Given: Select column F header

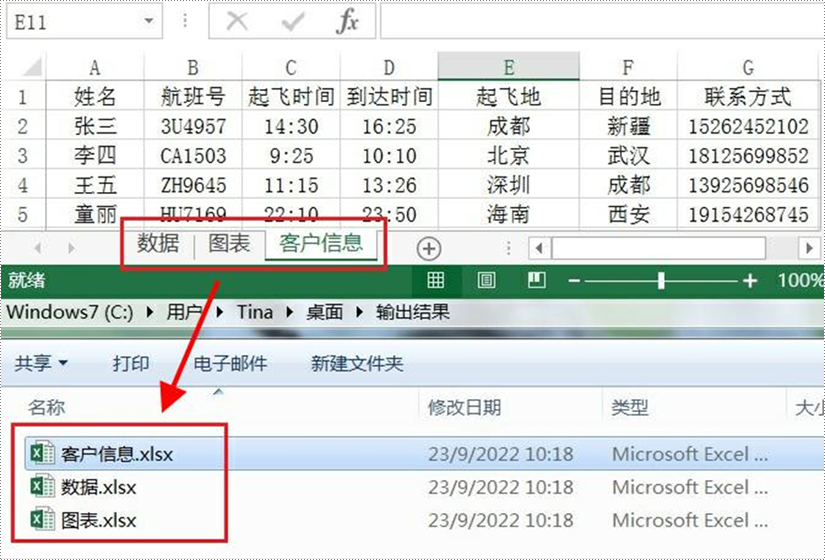Looking at the screenshot, I should click(628, 67).
